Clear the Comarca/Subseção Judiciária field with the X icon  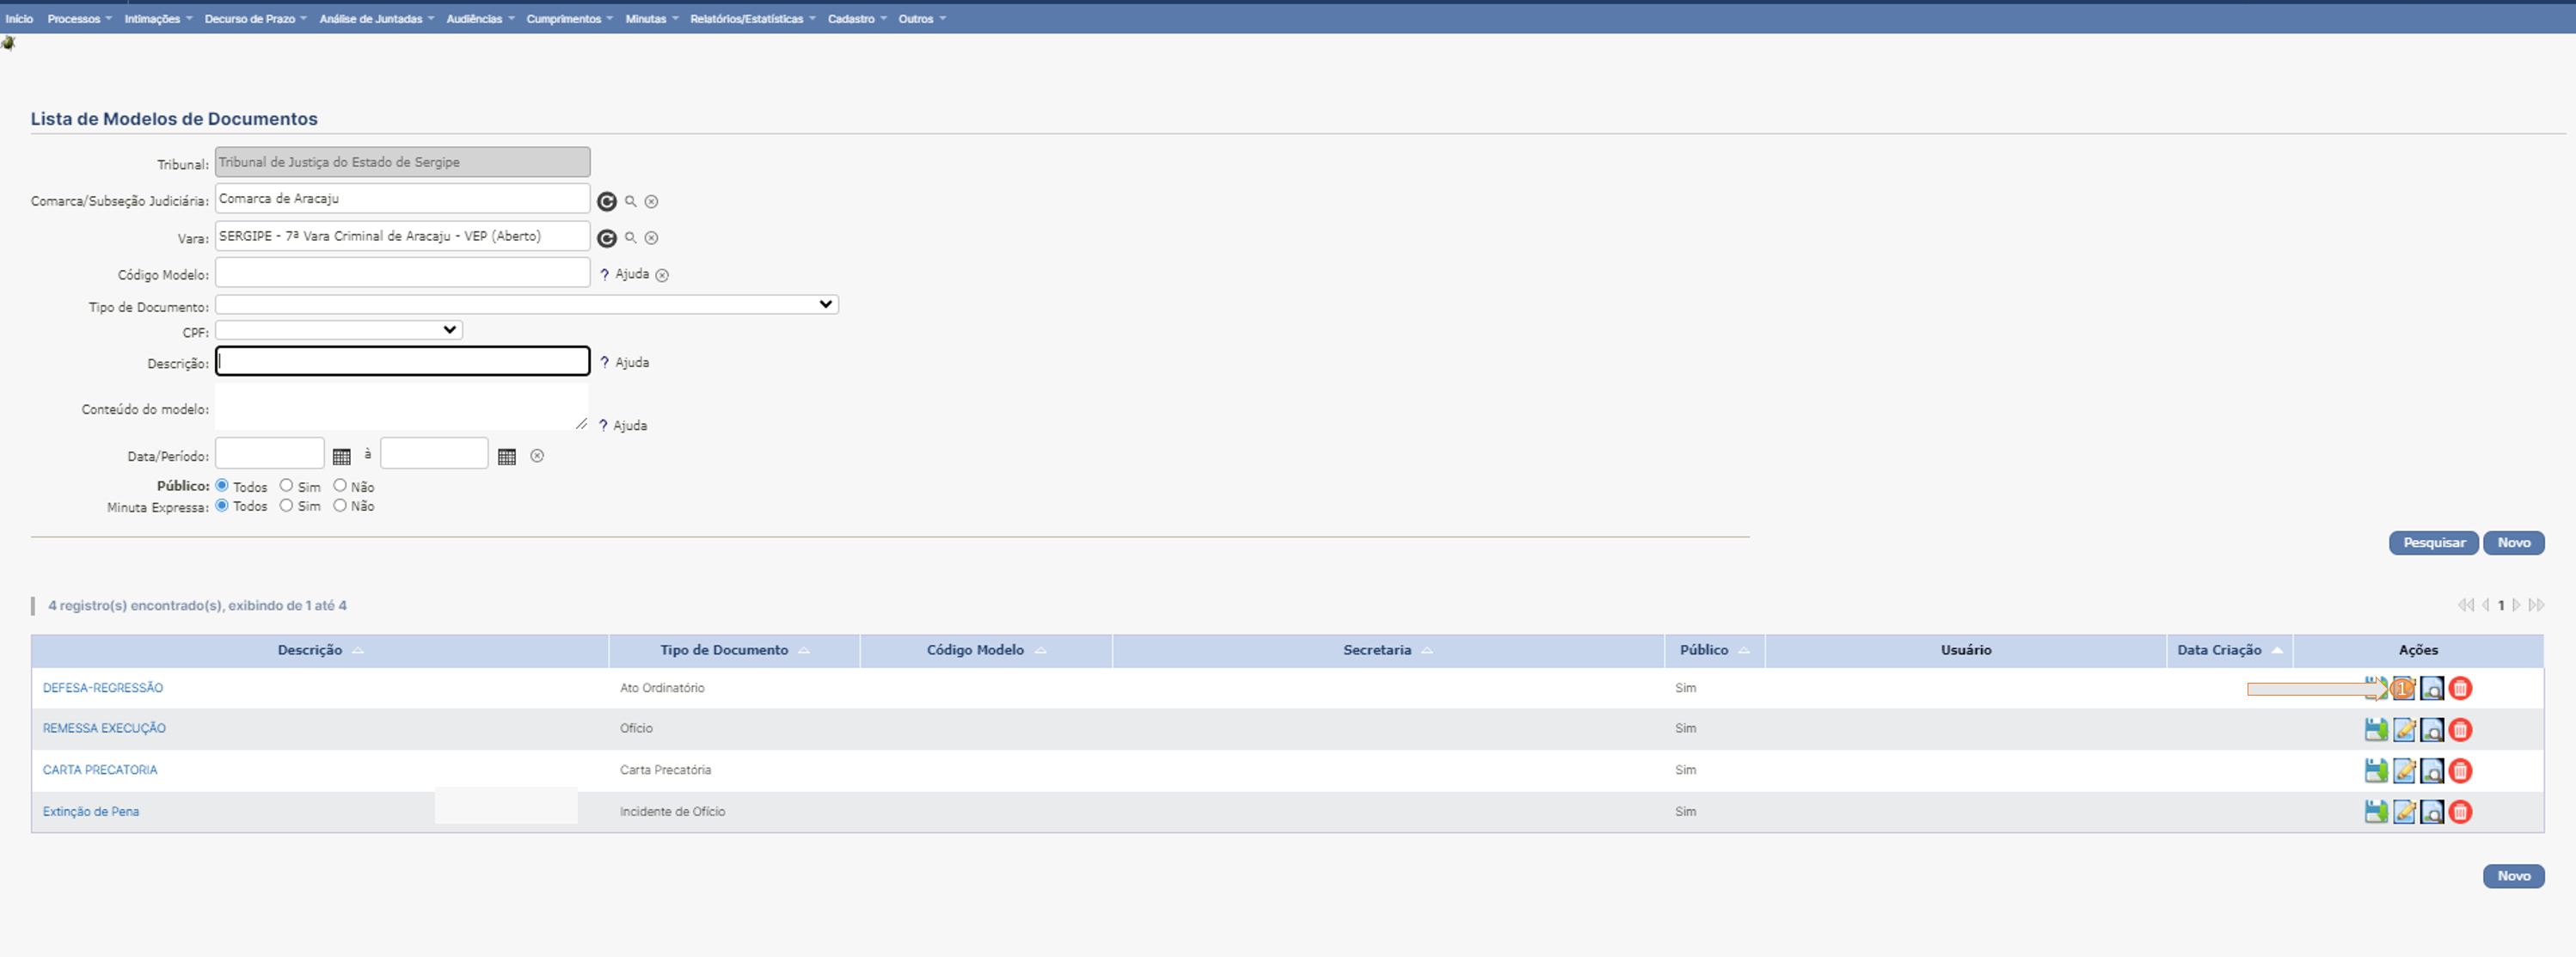(651, 202)
